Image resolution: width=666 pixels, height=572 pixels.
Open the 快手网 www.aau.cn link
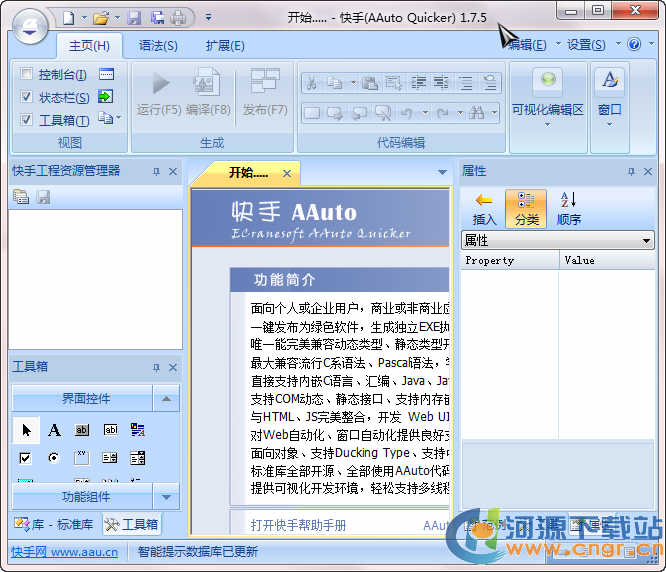point(65,552)
